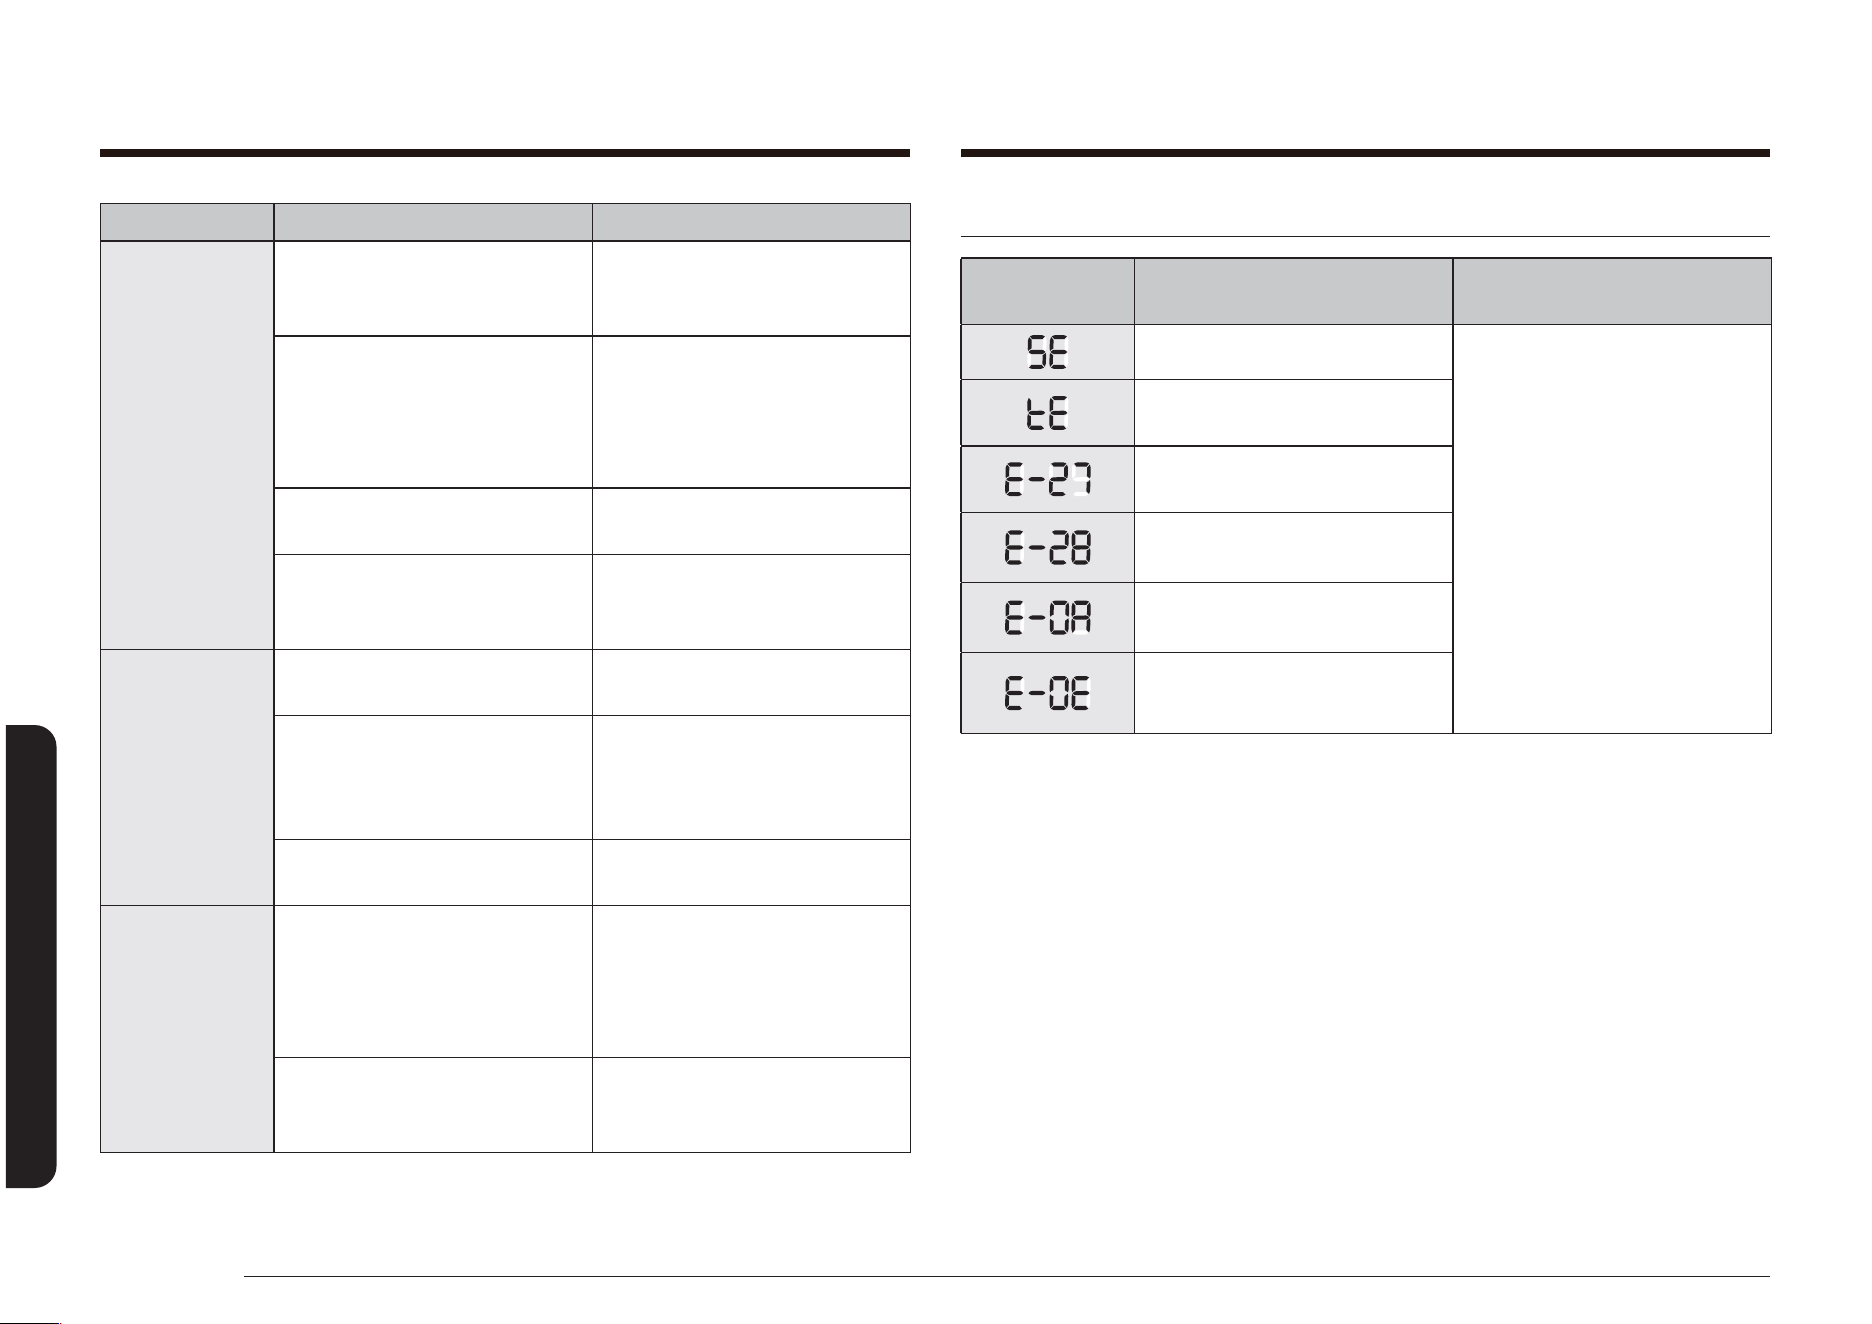Select the blank cell next to E-28

click(1293, 548)
